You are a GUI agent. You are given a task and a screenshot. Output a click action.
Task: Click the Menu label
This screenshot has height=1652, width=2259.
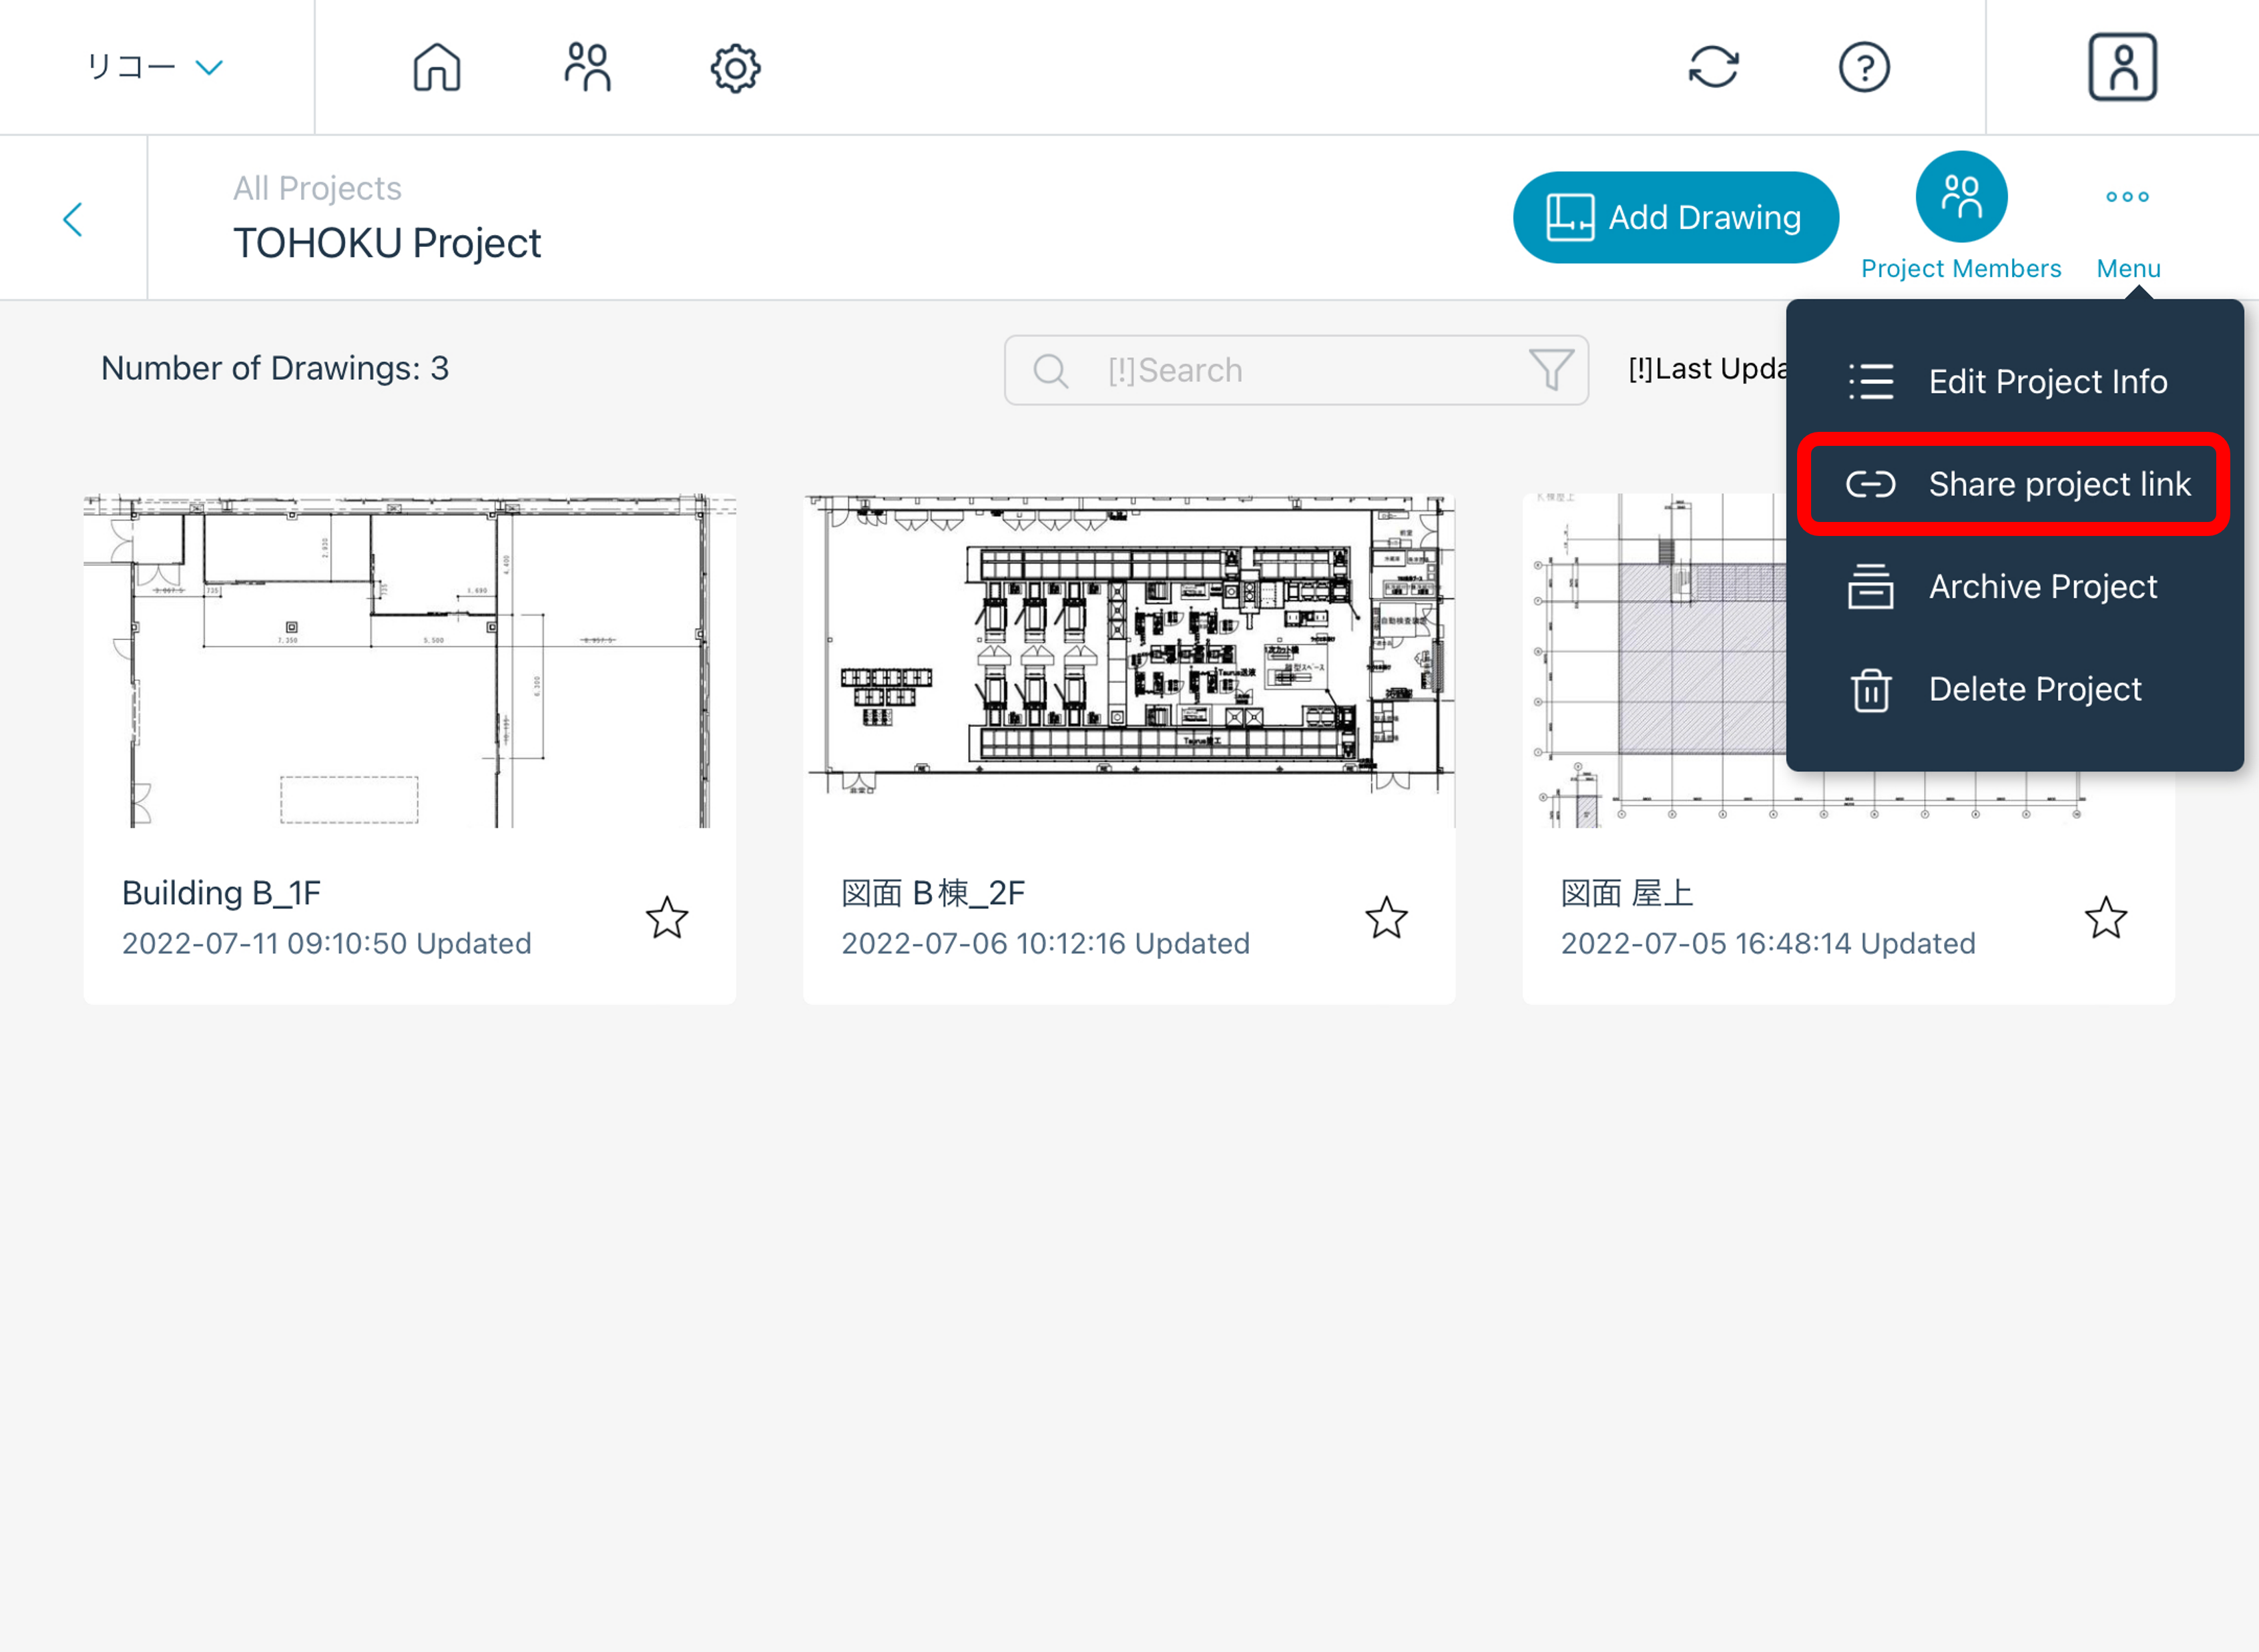[2128, 268]
